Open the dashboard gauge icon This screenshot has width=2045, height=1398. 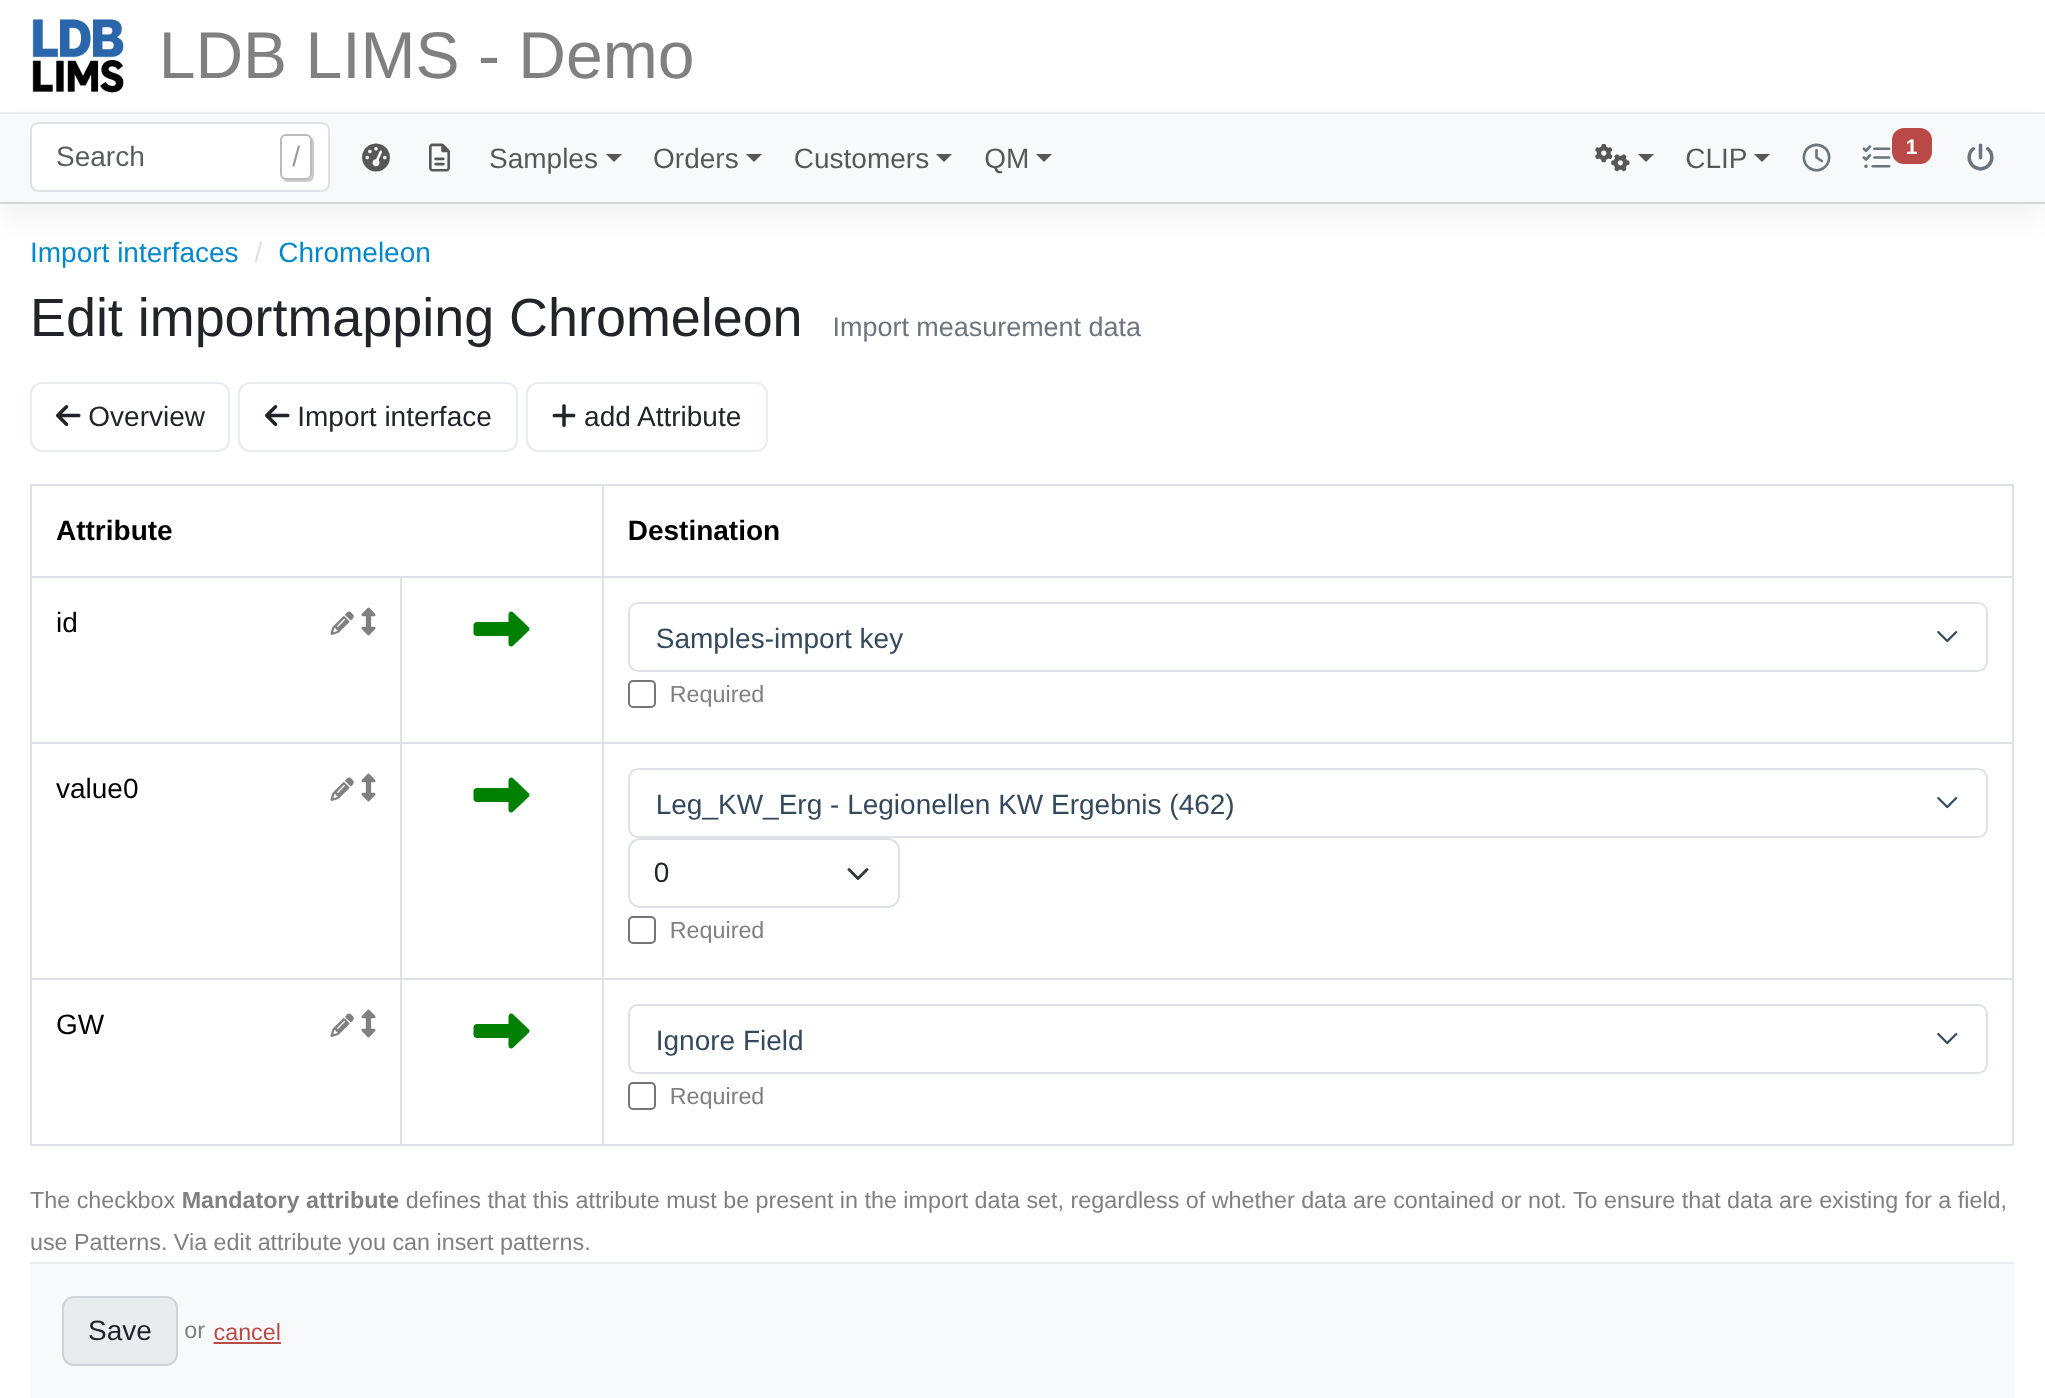tap(376, 158)
